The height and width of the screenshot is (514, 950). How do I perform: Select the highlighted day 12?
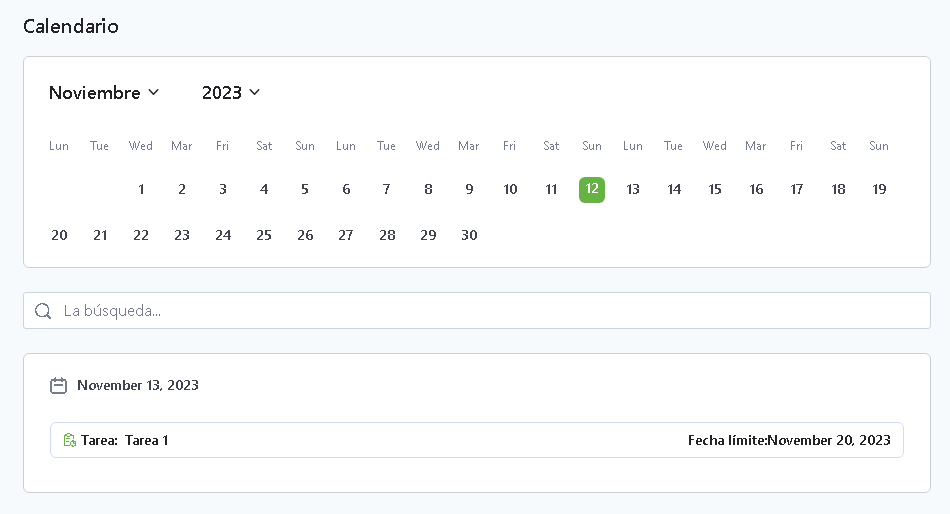click(x=592, y=189)
